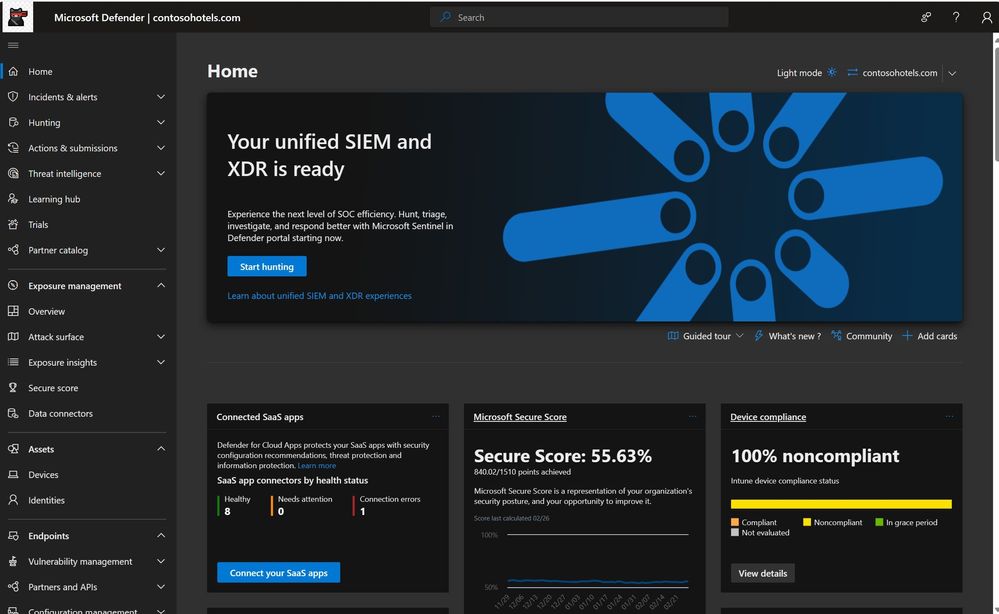
Task: Open the Guided tour dropdown
Action: (x=705, y=336)
